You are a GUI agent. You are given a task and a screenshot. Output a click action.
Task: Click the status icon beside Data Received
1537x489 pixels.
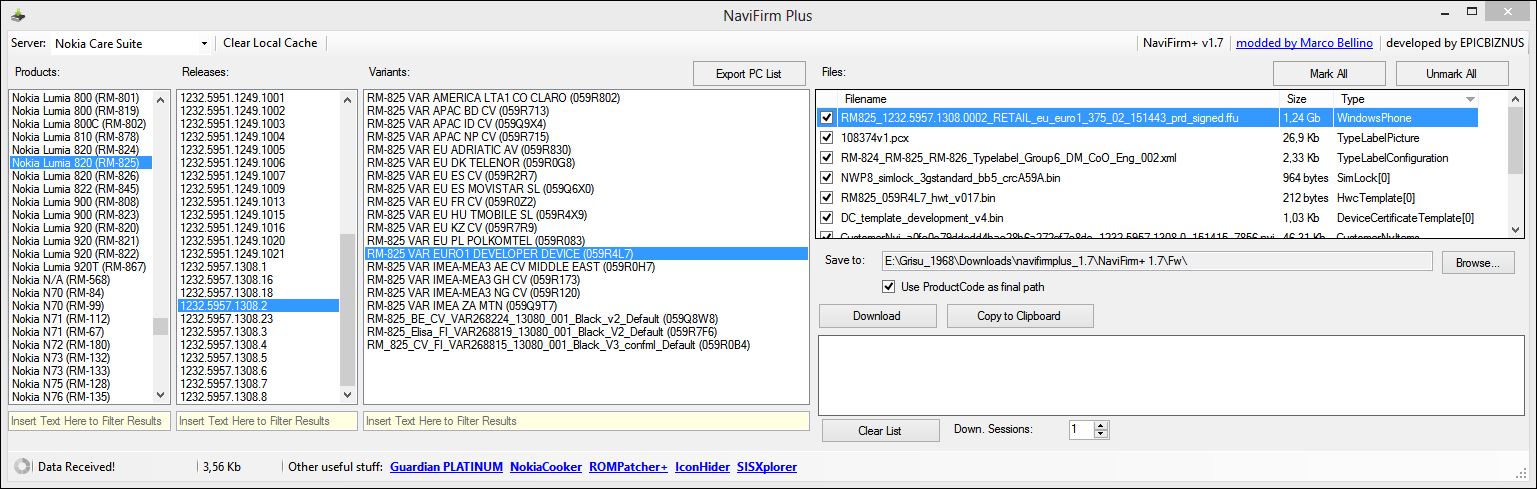(x=22, y=466)
